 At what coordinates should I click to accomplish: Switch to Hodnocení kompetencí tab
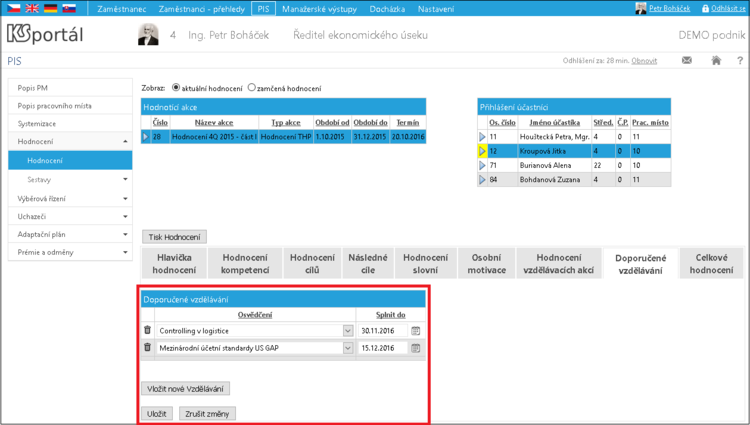pos(245,263)
